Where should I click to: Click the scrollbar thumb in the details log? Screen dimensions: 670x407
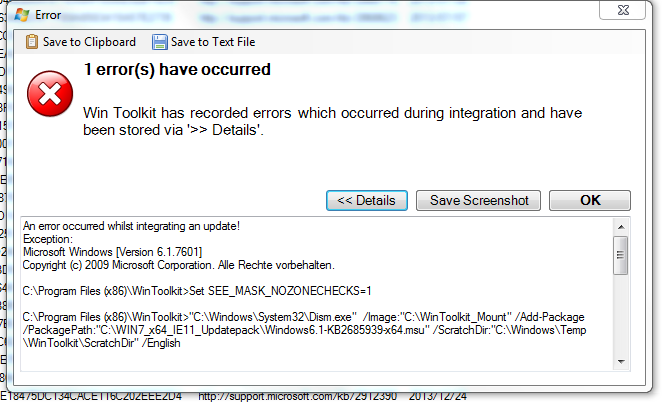[620, 255]
